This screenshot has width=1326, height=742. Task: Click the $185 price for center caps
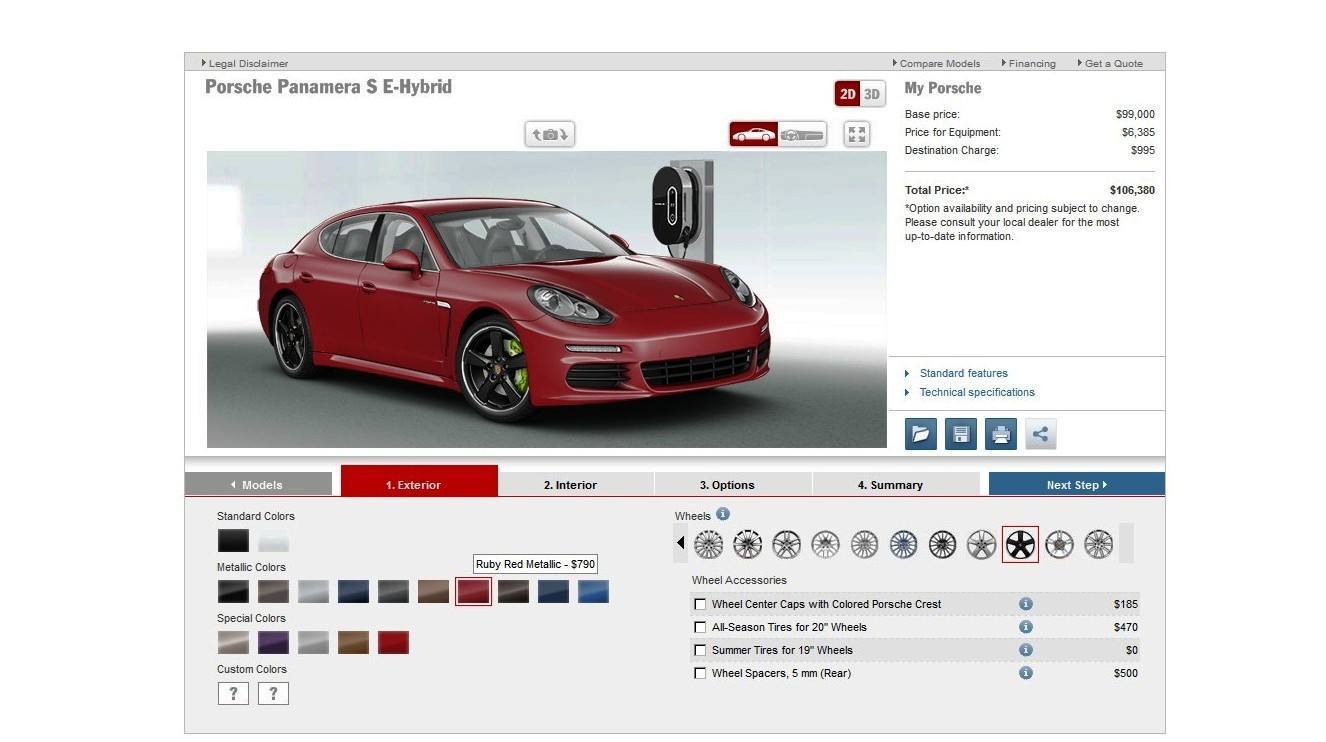tap(1126, 604)
